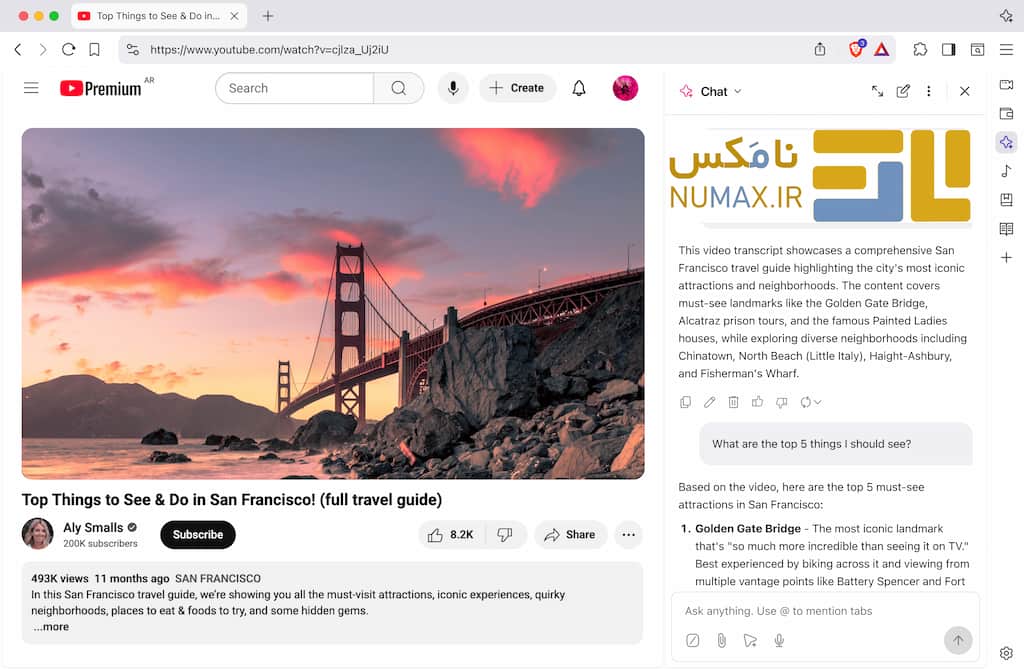This screenshot has height=670, width=1024.
Task: Click the Brave Rewards triangle icon
Action: click(x=882, y=49)
